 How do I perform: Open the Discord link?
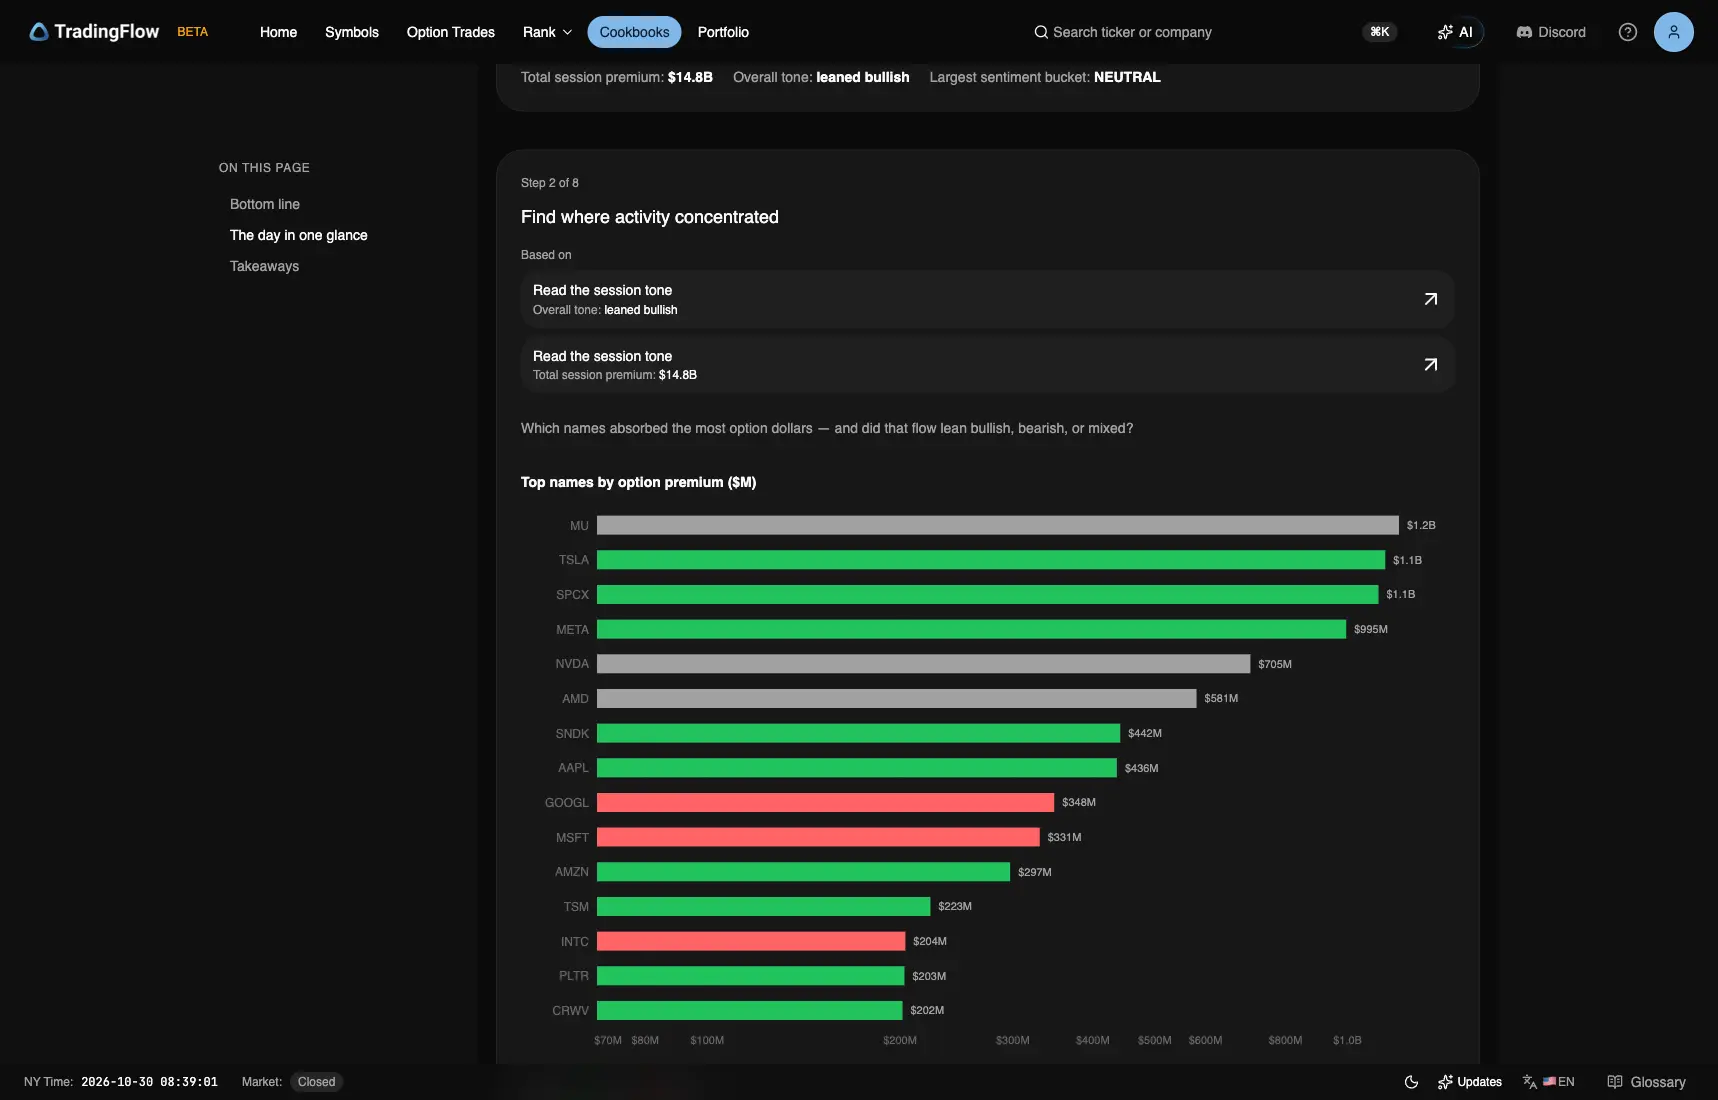coord(1551,32)
